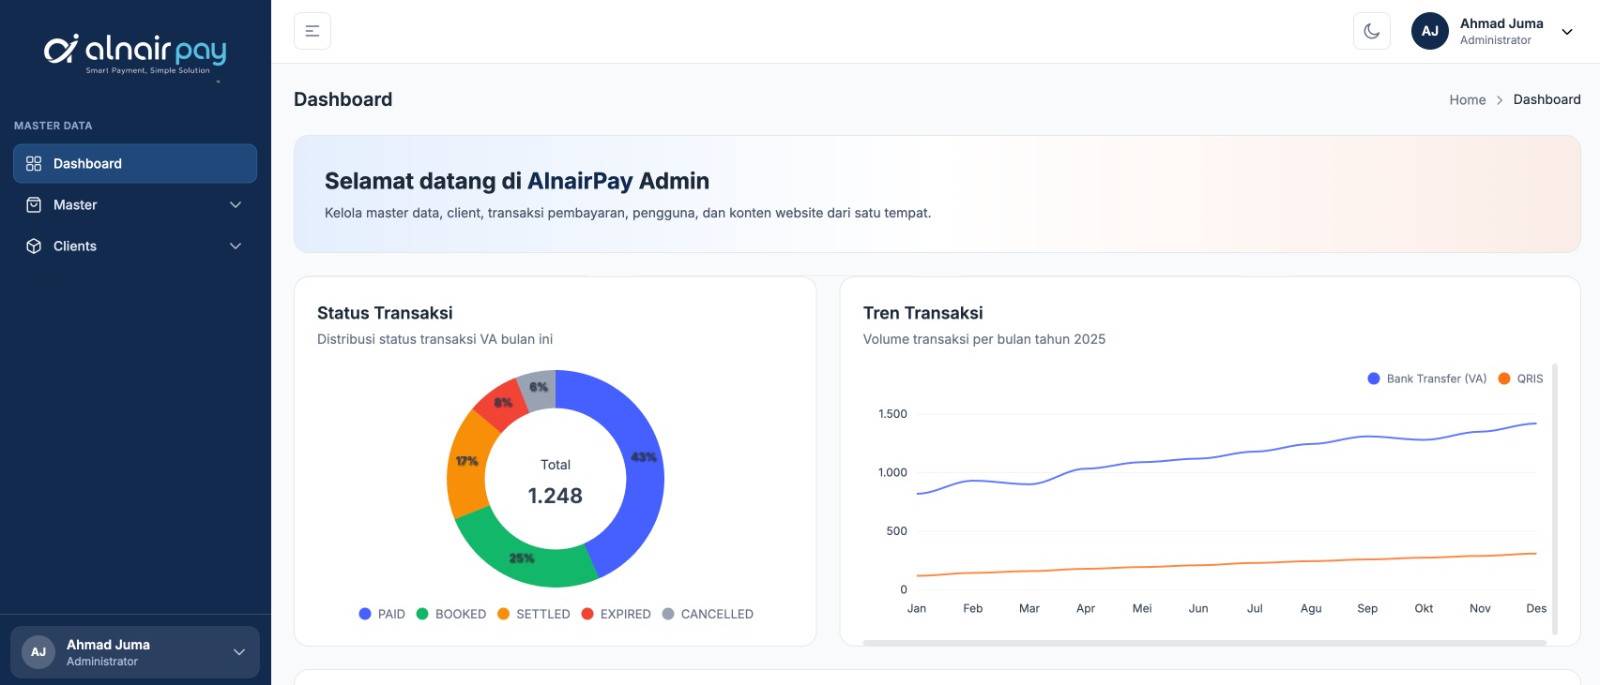1600x685 pixels.
Task: Click 1.000 y-axis value
Action: tap(892, 473)
